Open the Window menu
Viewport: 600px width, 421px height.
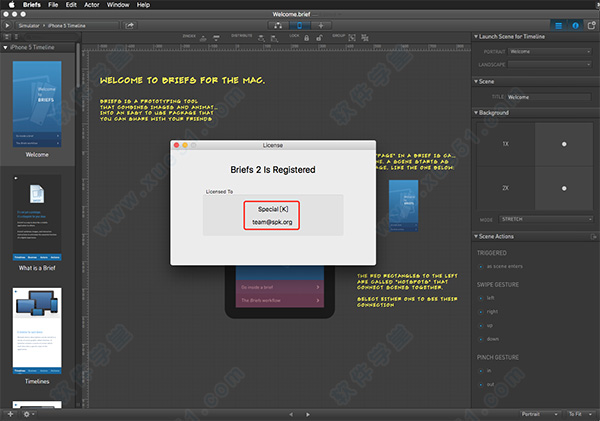[118, 5]
